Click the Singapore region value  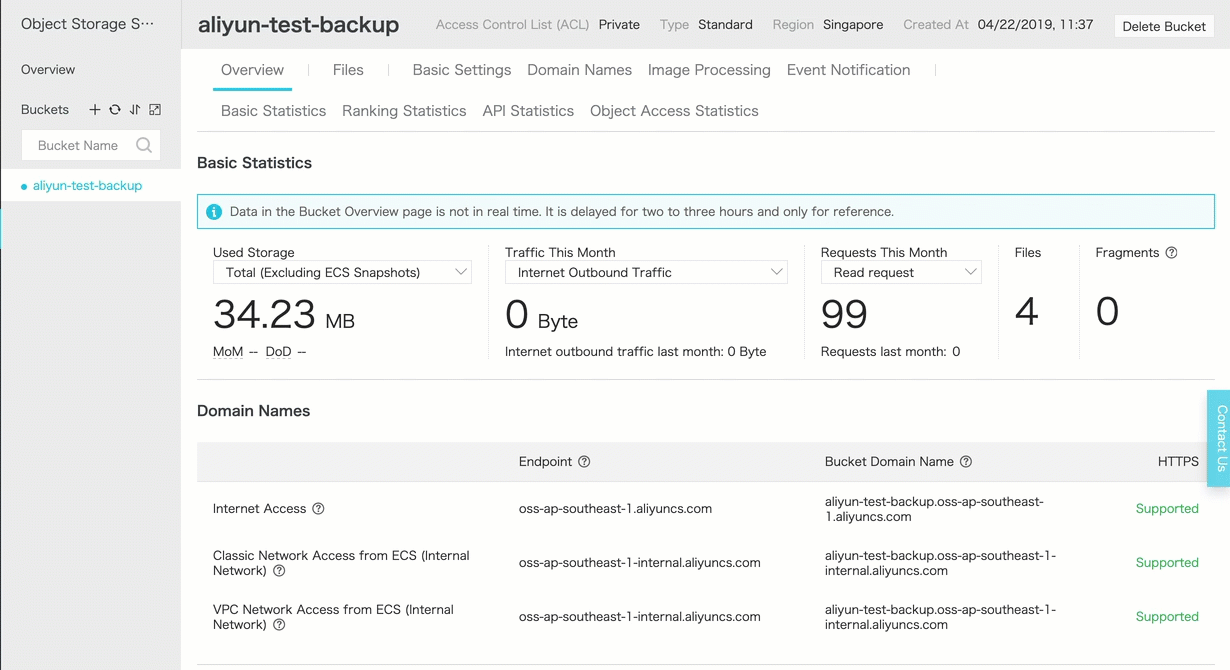pos(853,25)
